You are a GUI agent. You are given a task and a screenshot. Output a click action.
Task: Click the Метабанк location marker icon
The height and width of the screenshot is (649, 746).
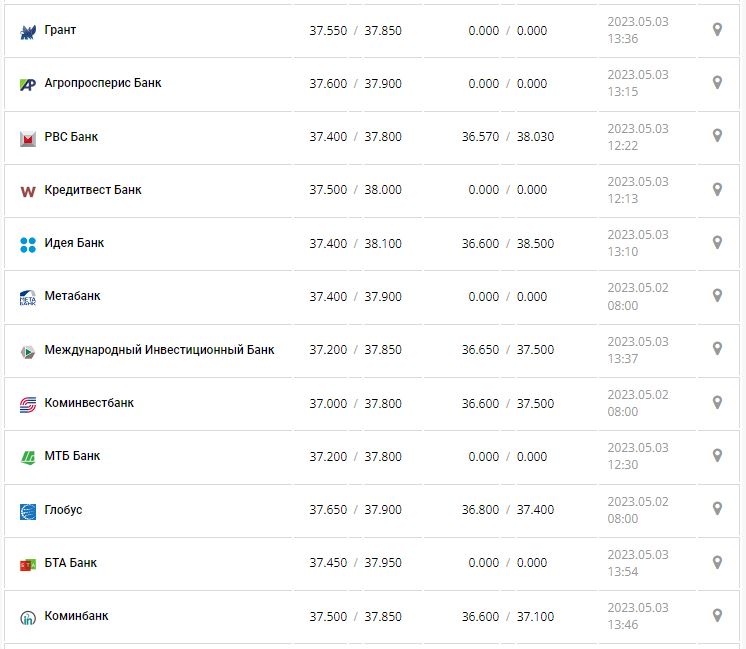point(717,295)
